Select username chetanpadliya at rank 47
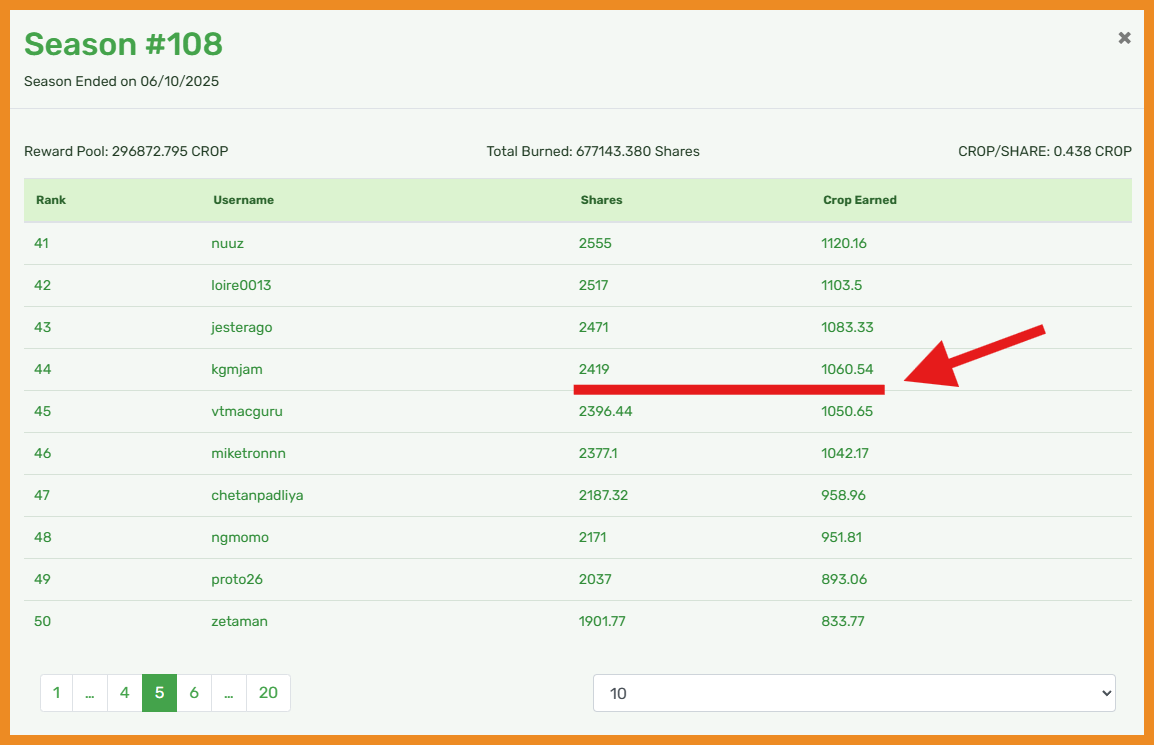The image size is (1154, 745). (x=257, y=495)
